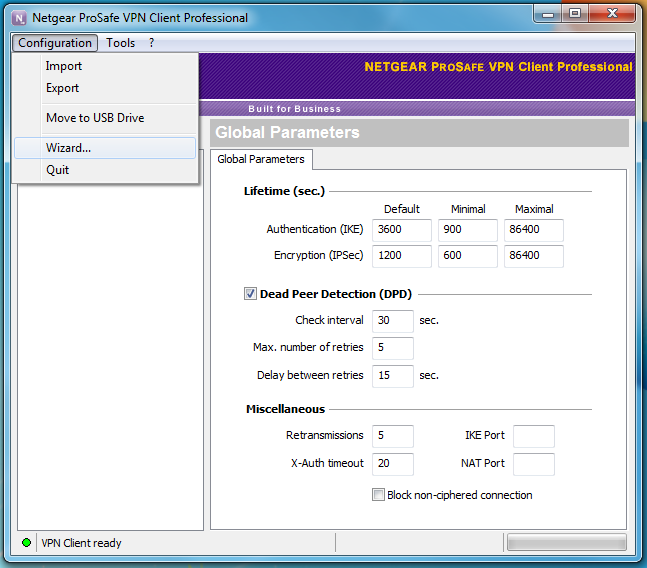Click the status bar progress bar
The width and height of the screenshot is (647, 568).
coord(567,542)
